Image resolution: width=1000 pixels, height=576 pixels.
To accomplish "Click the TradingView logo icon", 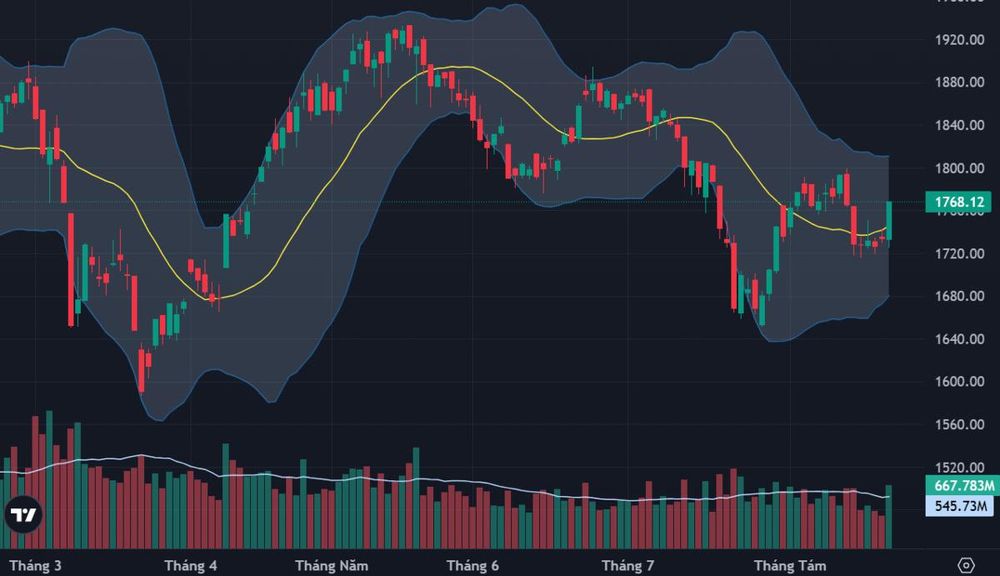I will click(24, 514).
